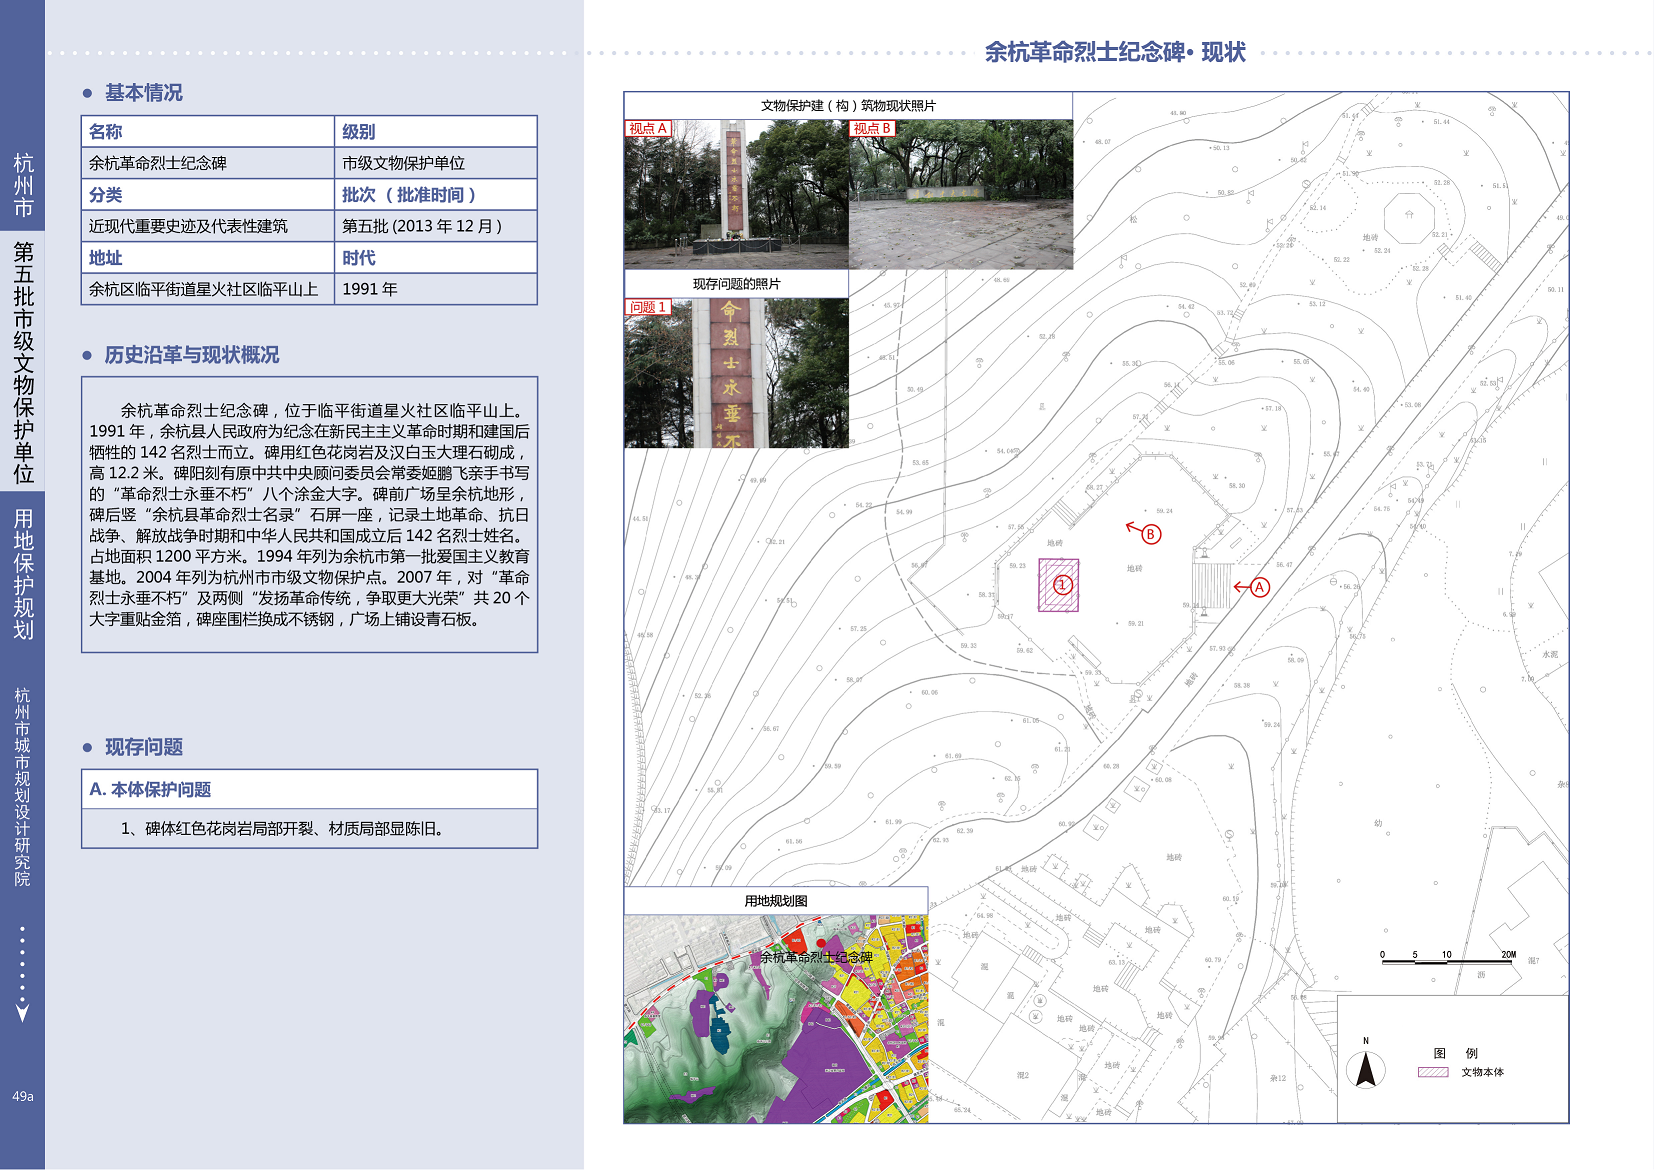
Task: Click the 现存问题 section heading
Action: tap(144, 747)
